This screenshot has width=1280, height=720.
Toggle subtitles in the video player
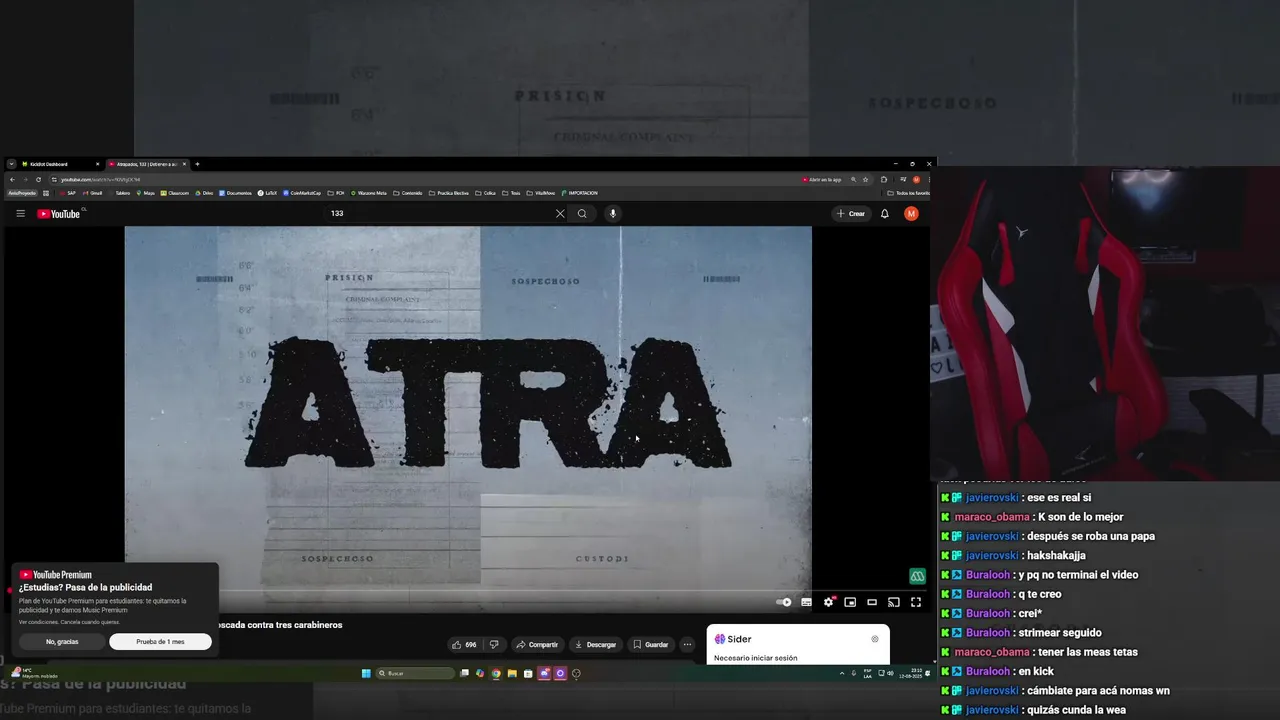coord(806,602)
